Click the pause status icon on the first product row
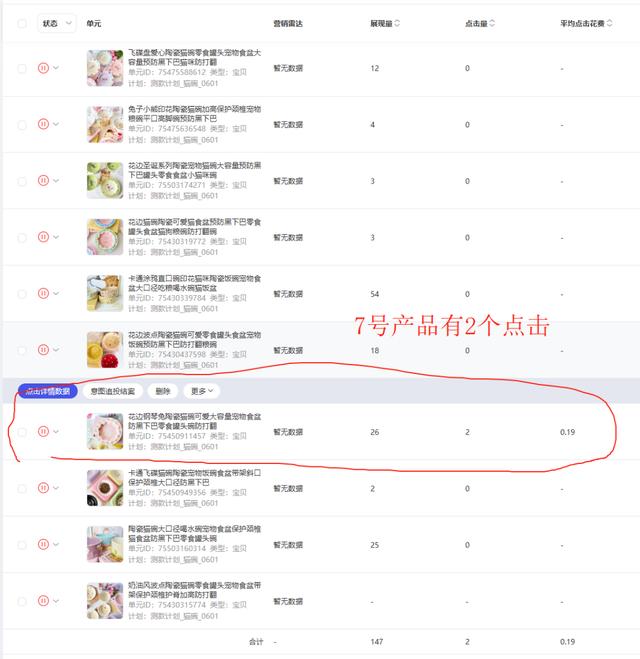The width and height of the screenshot is (640, 659). click(43, 68)
